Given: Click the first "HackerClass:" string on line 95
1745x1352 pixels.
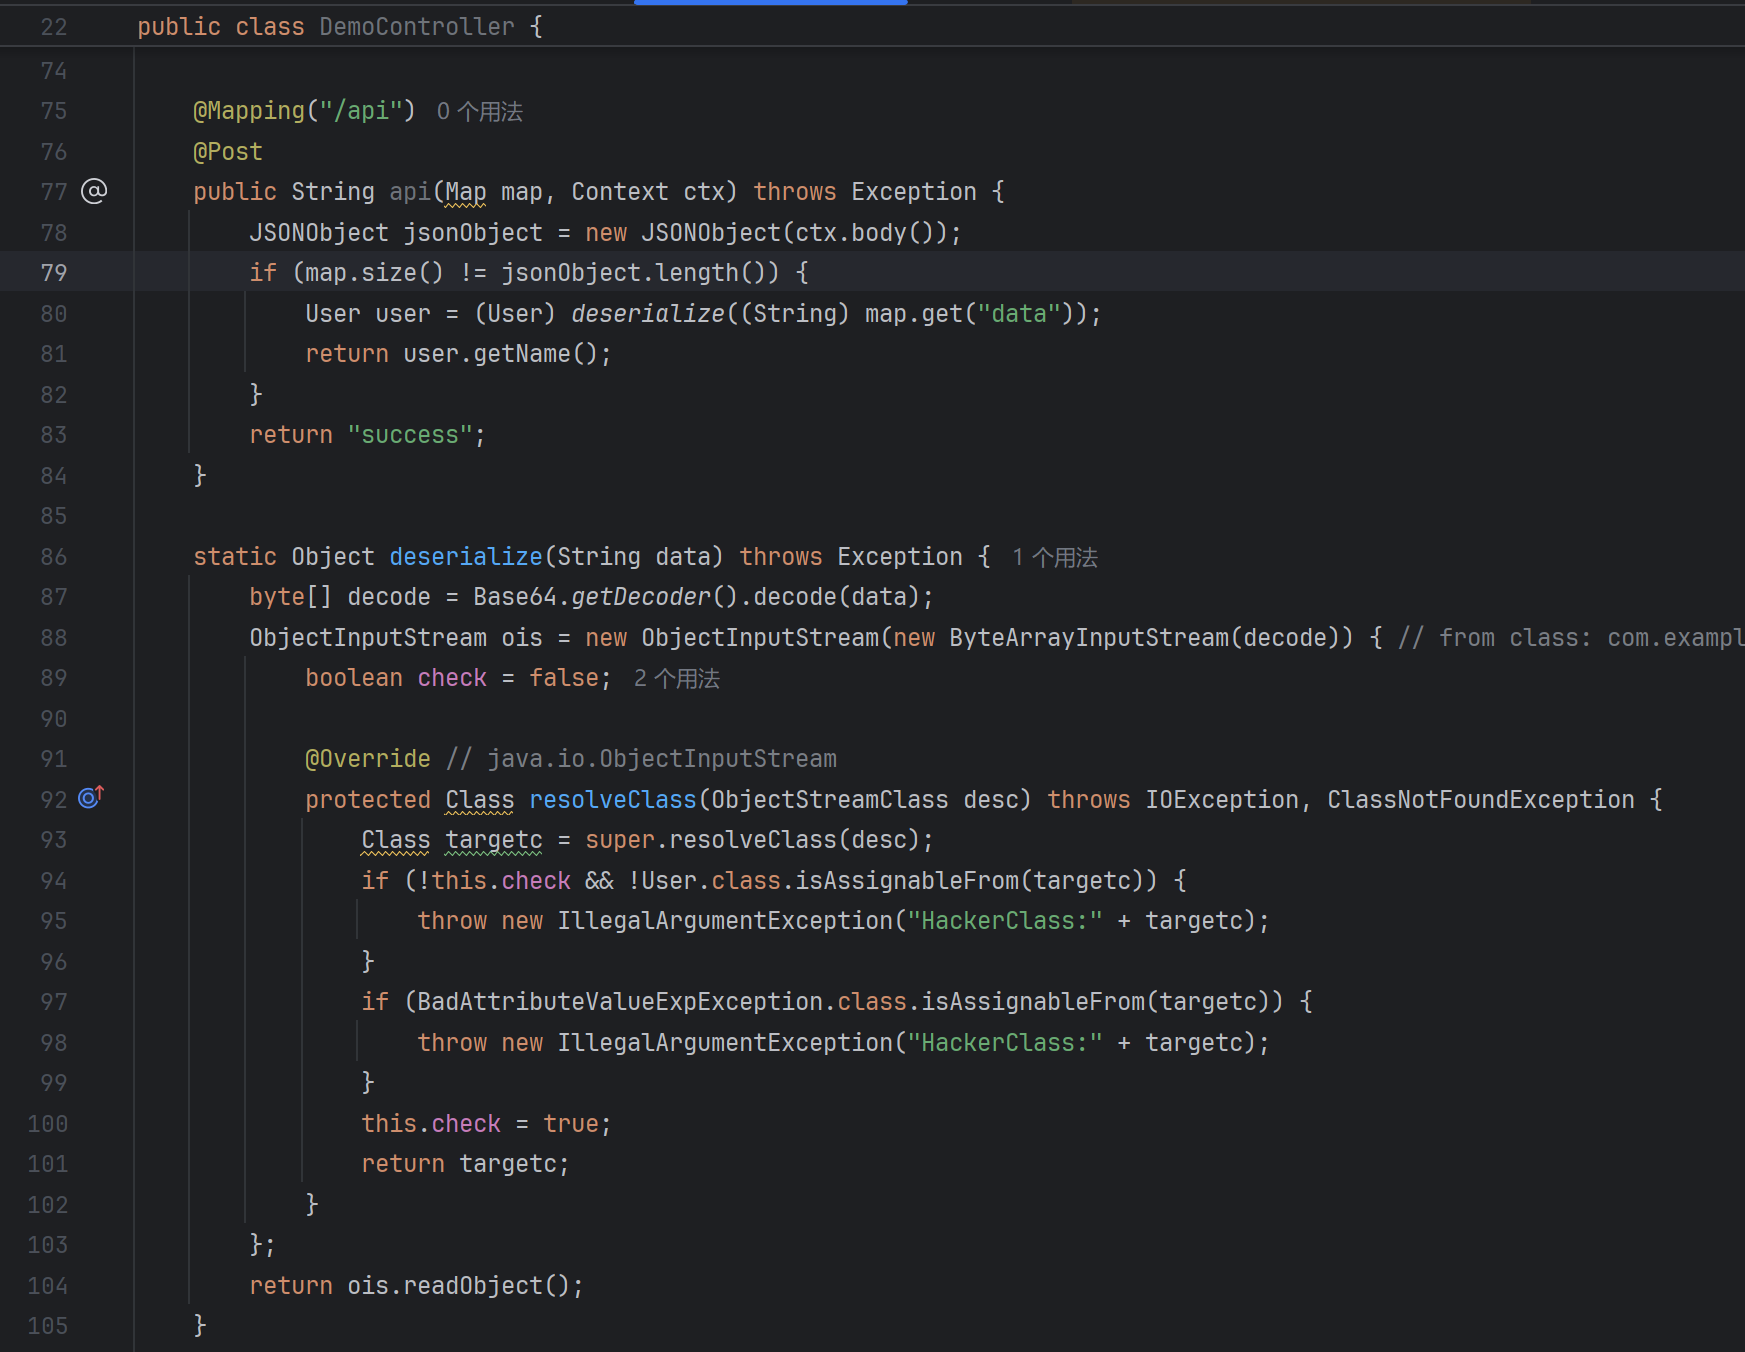Looking at the screenshot, I should [x=1005, y=921].
